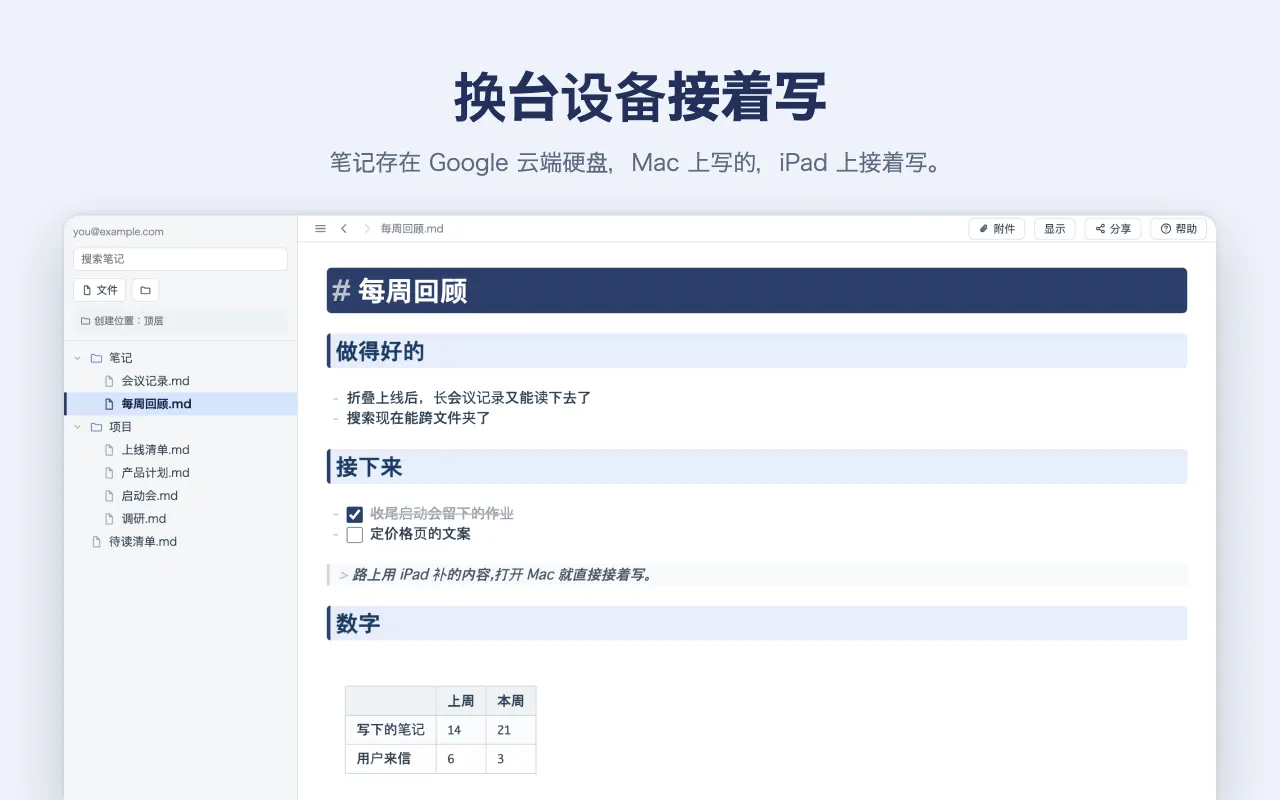1280x800 pixels.
Task: Focus the 搜索笔记 search field
Action: coord(180,259)
